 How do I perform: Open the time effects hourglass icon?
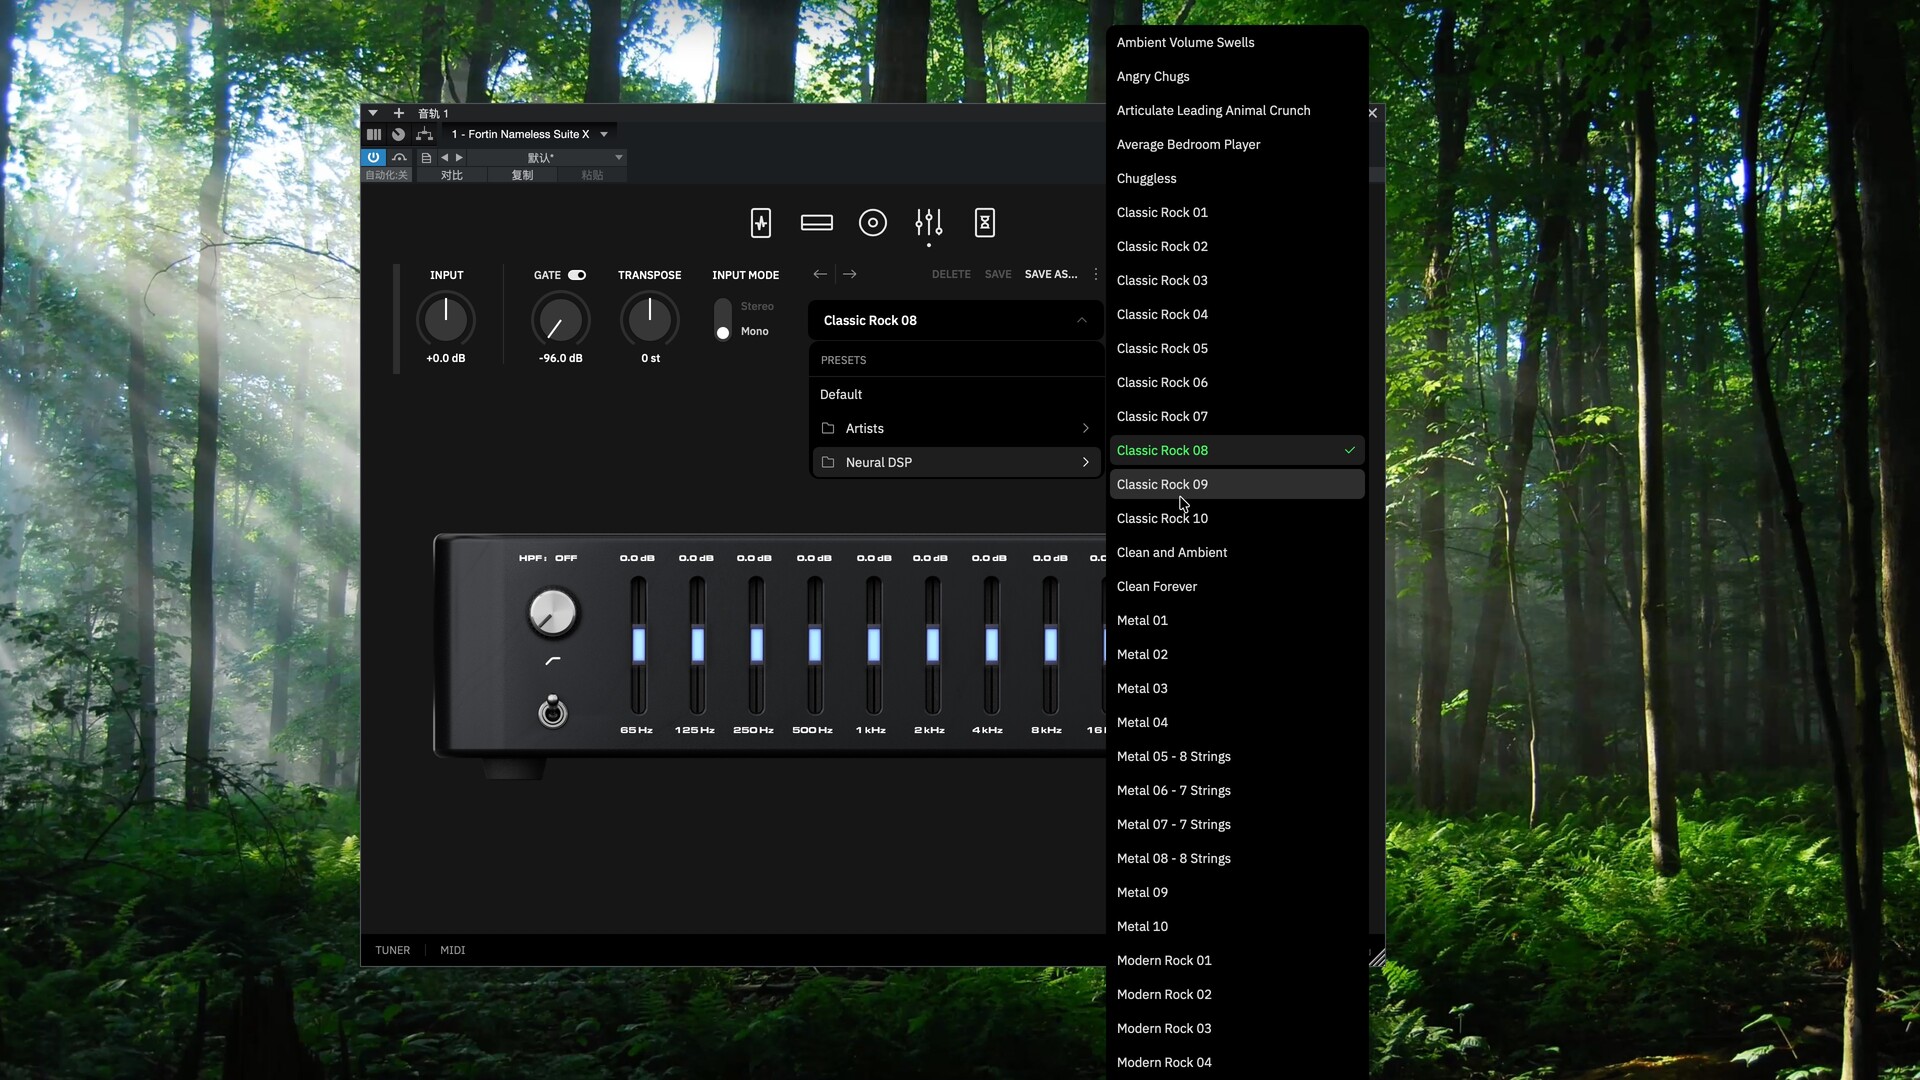point(985,222)
